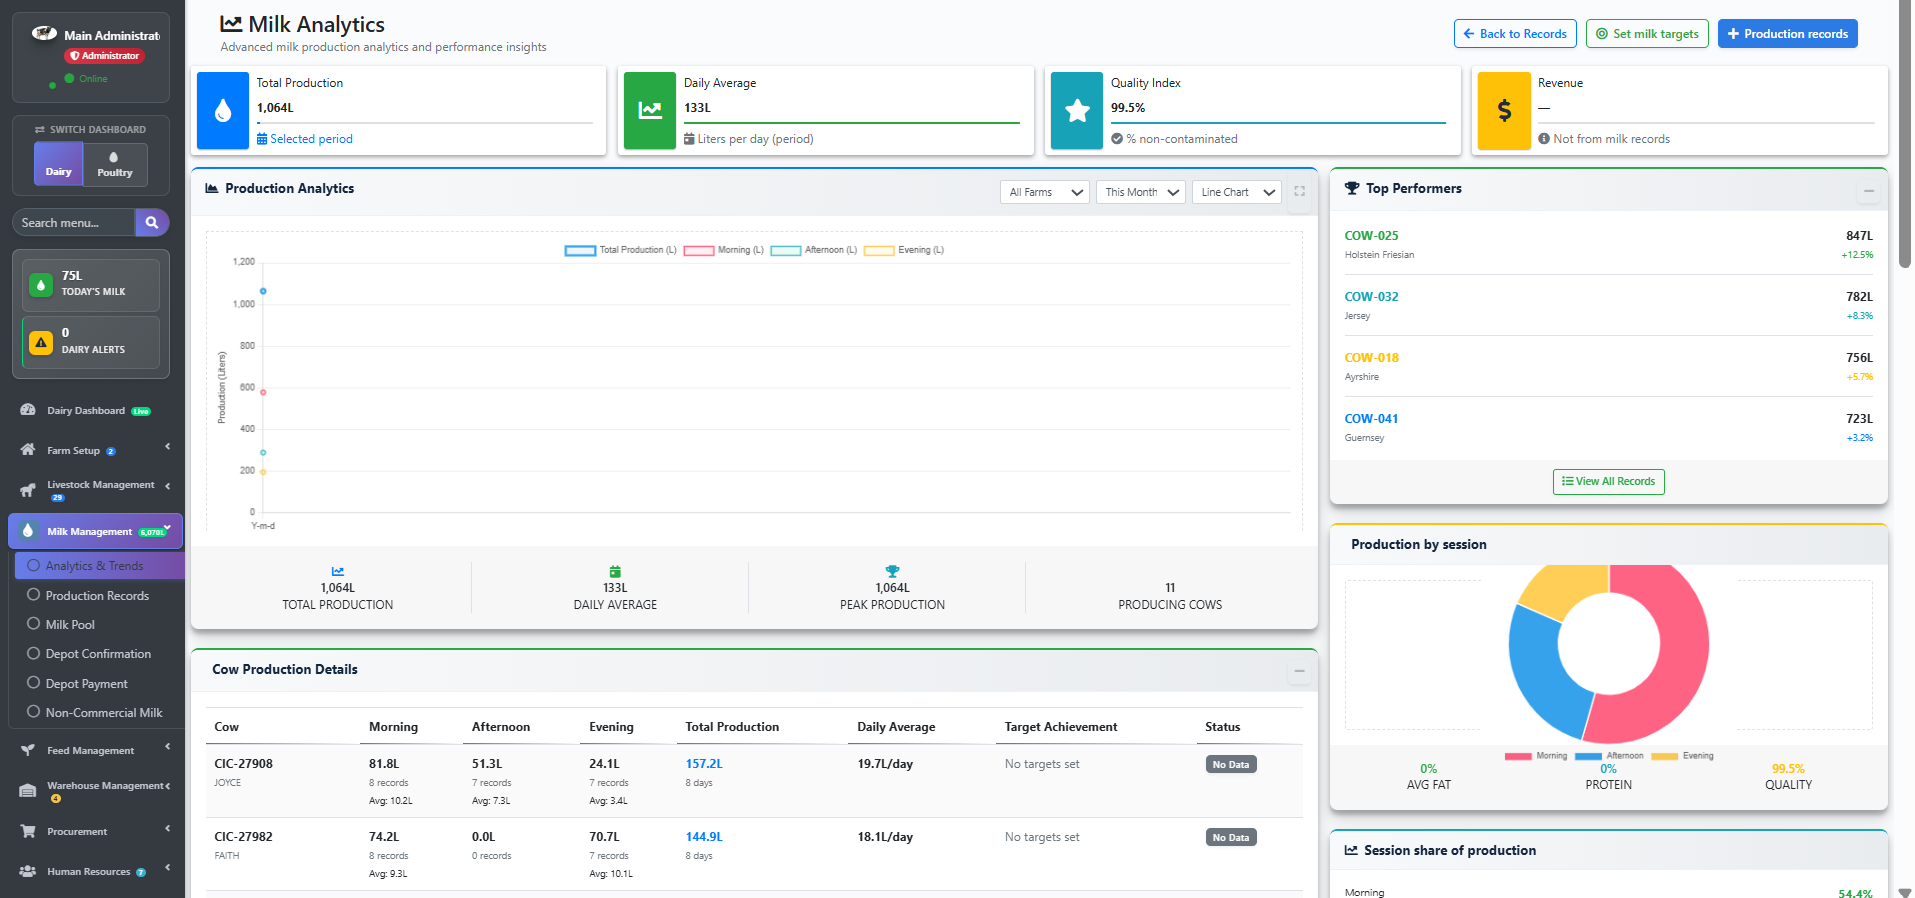Viewport: 1915px width, 898px height.
Task: Click the Dairy Alerts warning icon
Action: pos(41,342)
